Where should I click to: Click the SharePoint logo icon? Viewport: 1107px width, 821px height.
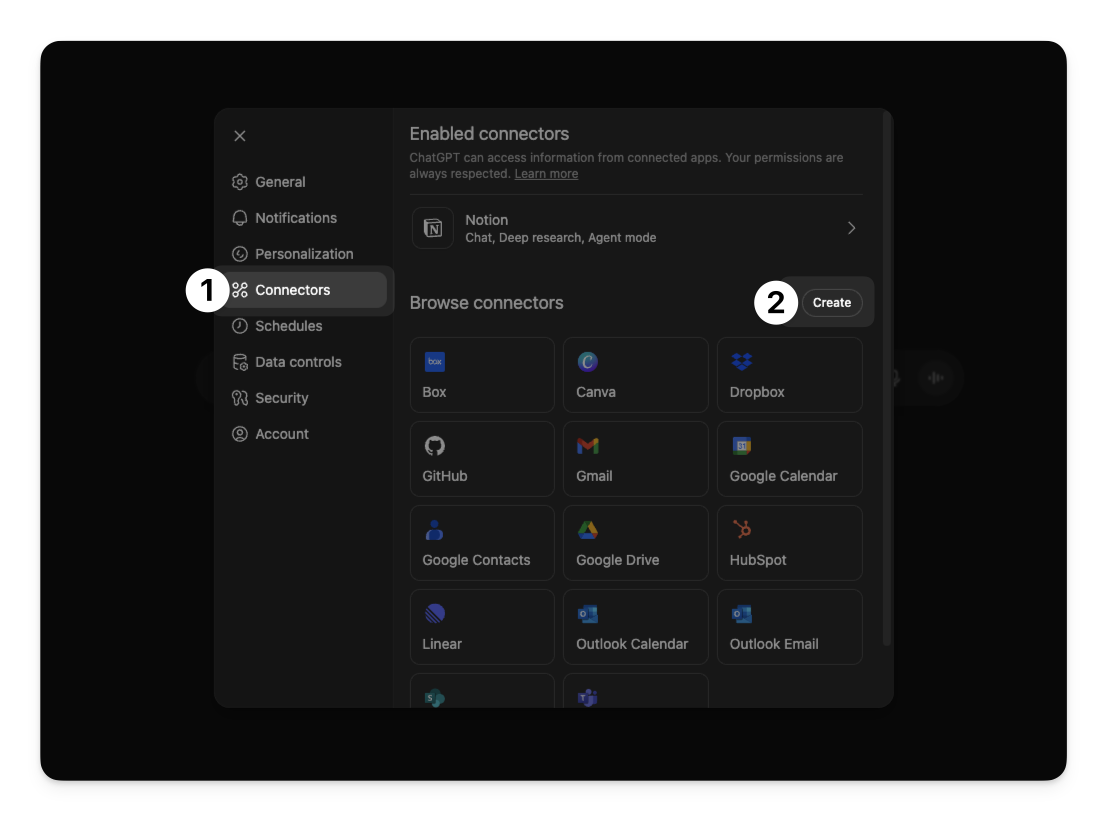click(x=434, y=697)
